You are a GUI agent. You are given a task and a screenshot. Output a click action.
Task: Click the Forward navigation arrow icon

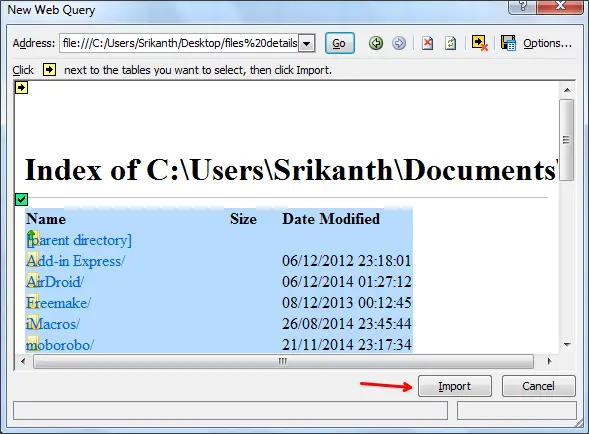(x=399, y=43)
